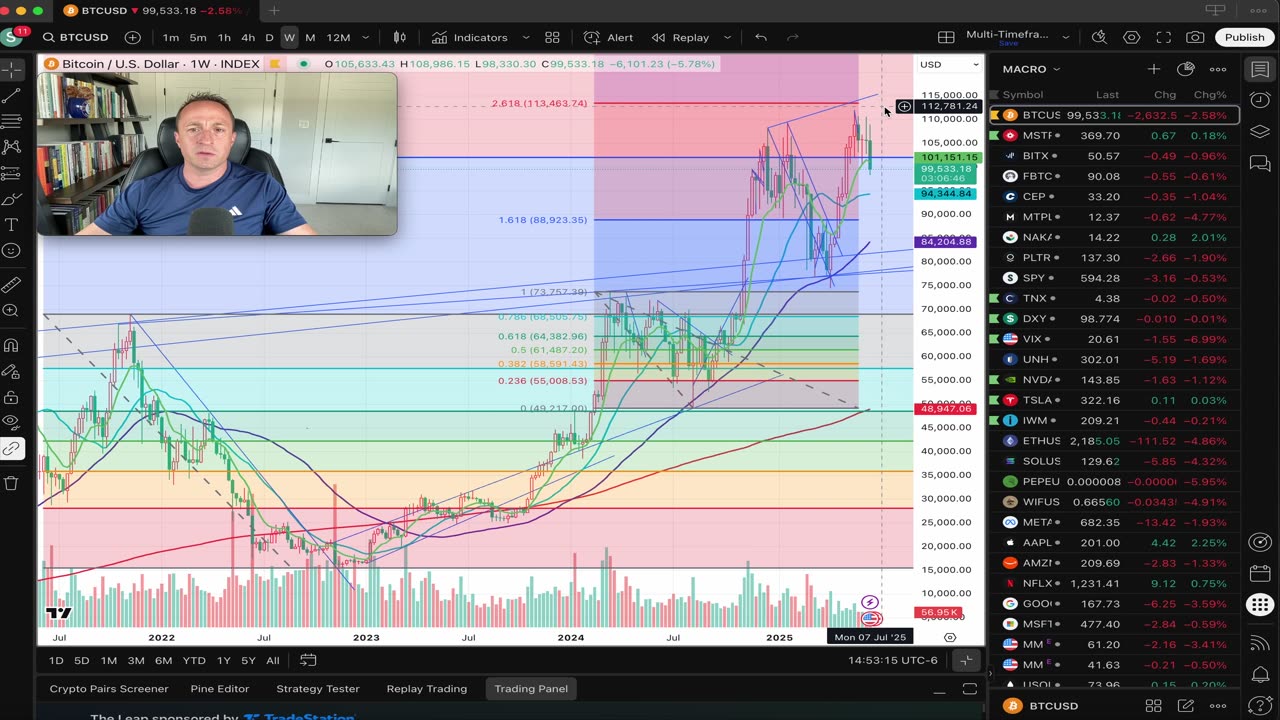1280x720 pixels.
Task: Select the 12M timeframe
Action: coord(339,37)
